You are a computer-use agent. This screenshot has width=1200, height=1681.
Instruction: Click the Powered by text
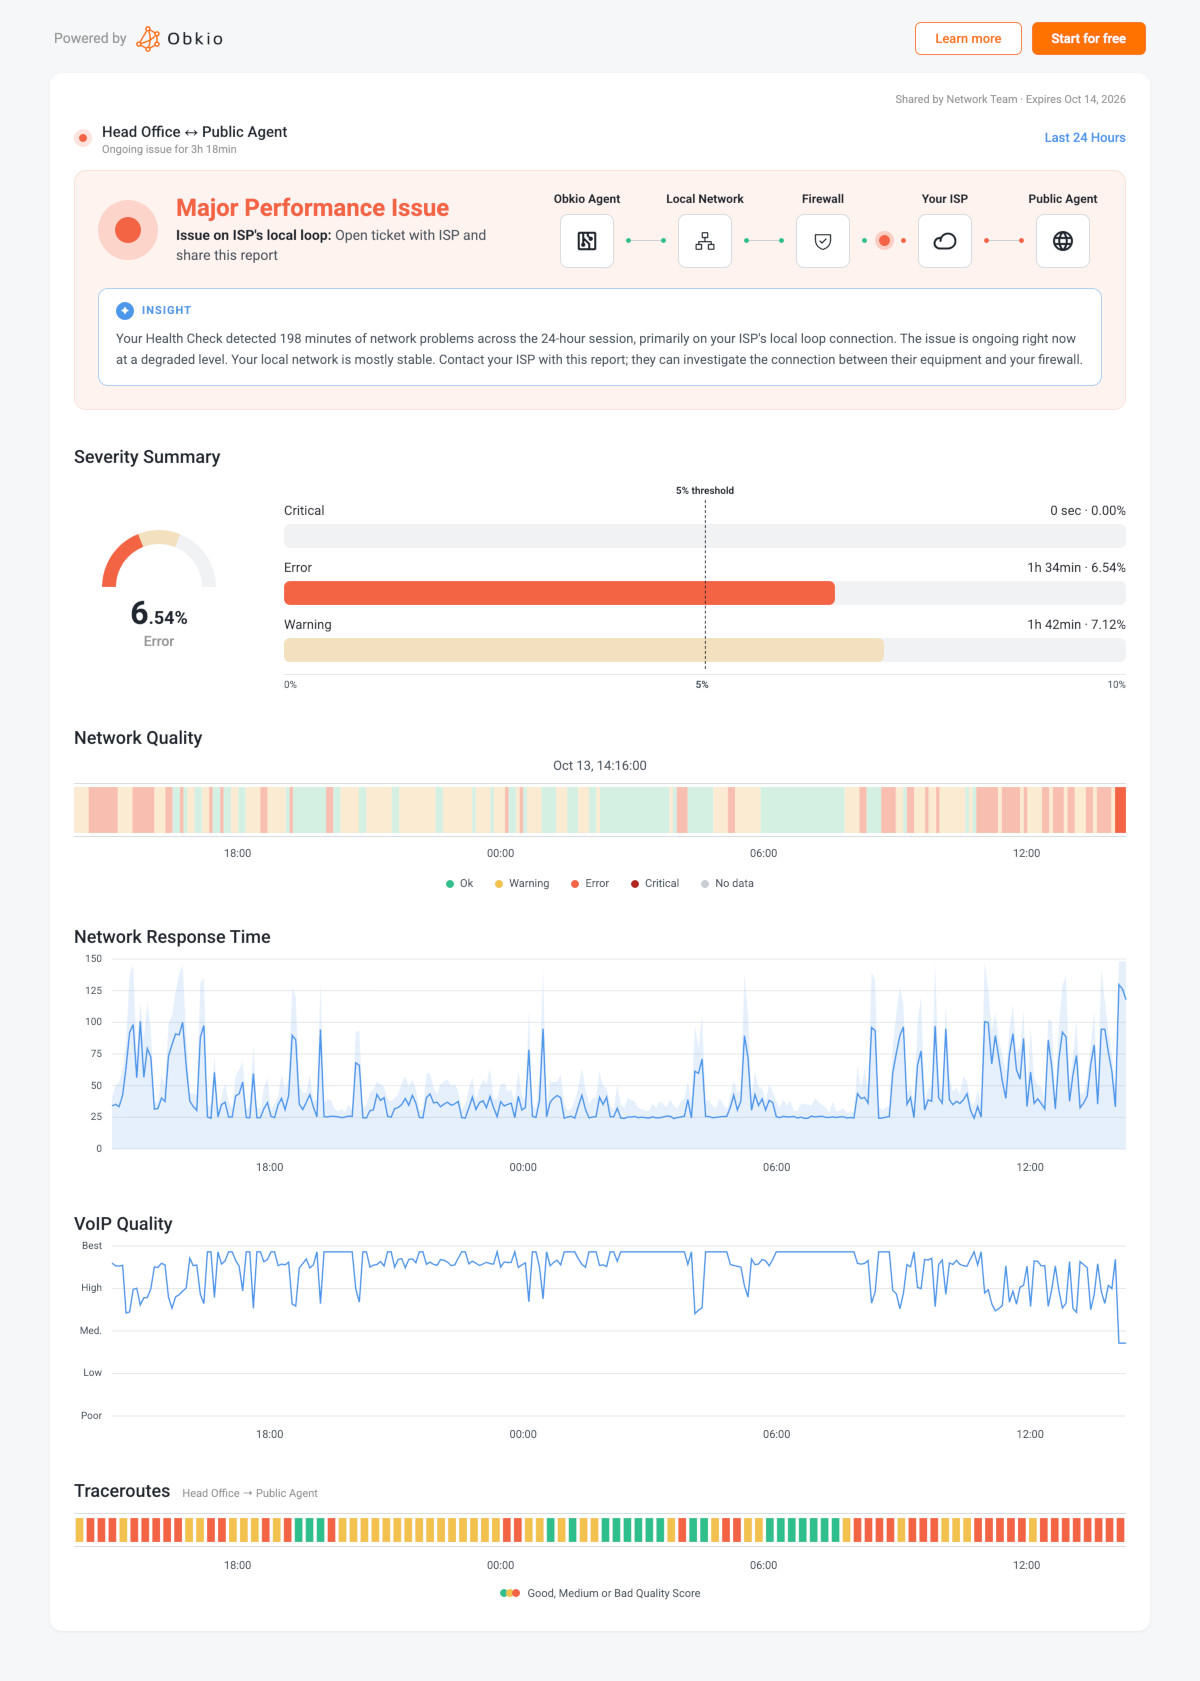90,39
